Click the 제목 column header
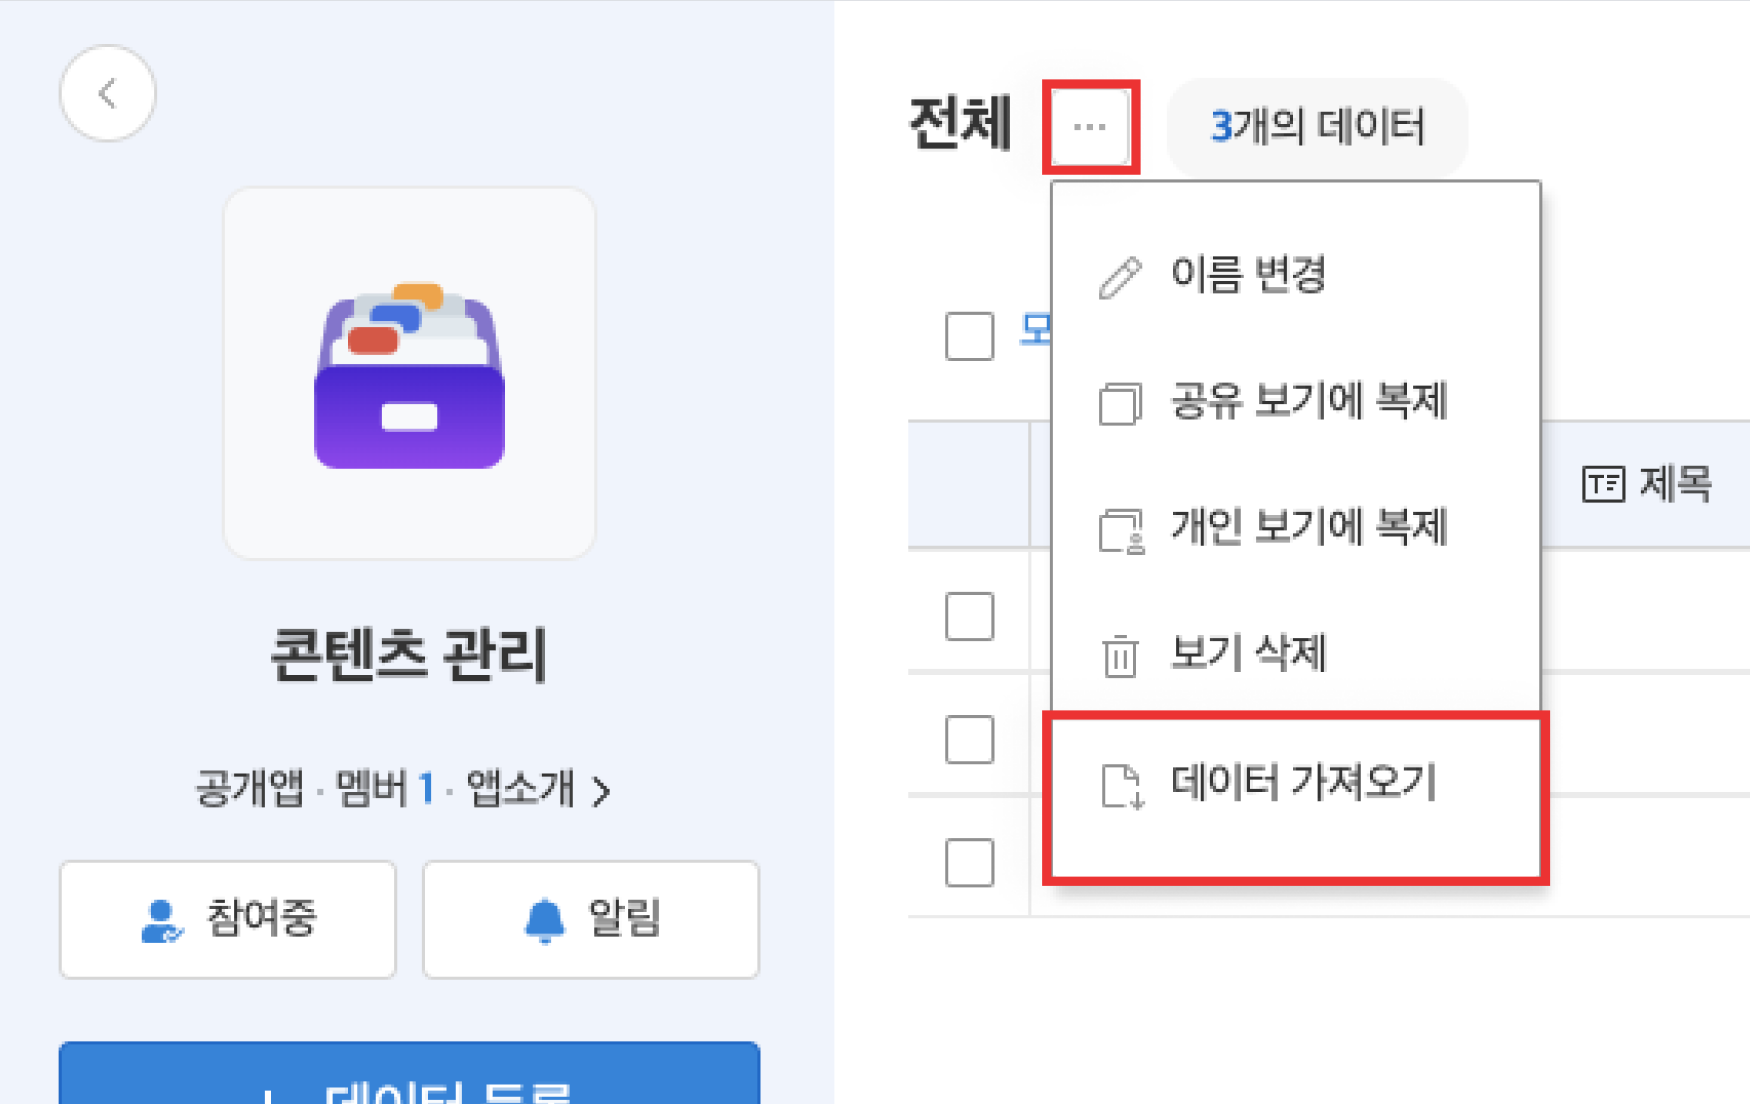Image resolution: width=1750 pixels, height=1104 pixels. coord(1646,484)
